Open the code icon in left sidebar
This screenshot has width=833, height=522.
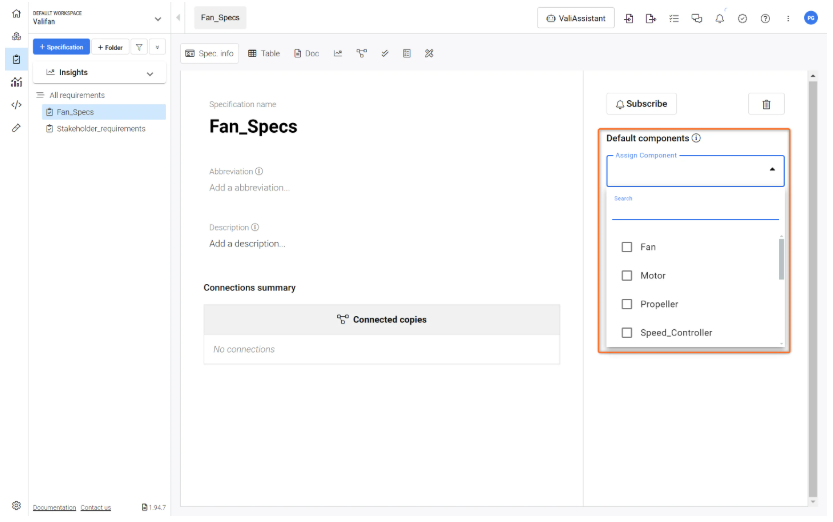(x=16, y=105)
